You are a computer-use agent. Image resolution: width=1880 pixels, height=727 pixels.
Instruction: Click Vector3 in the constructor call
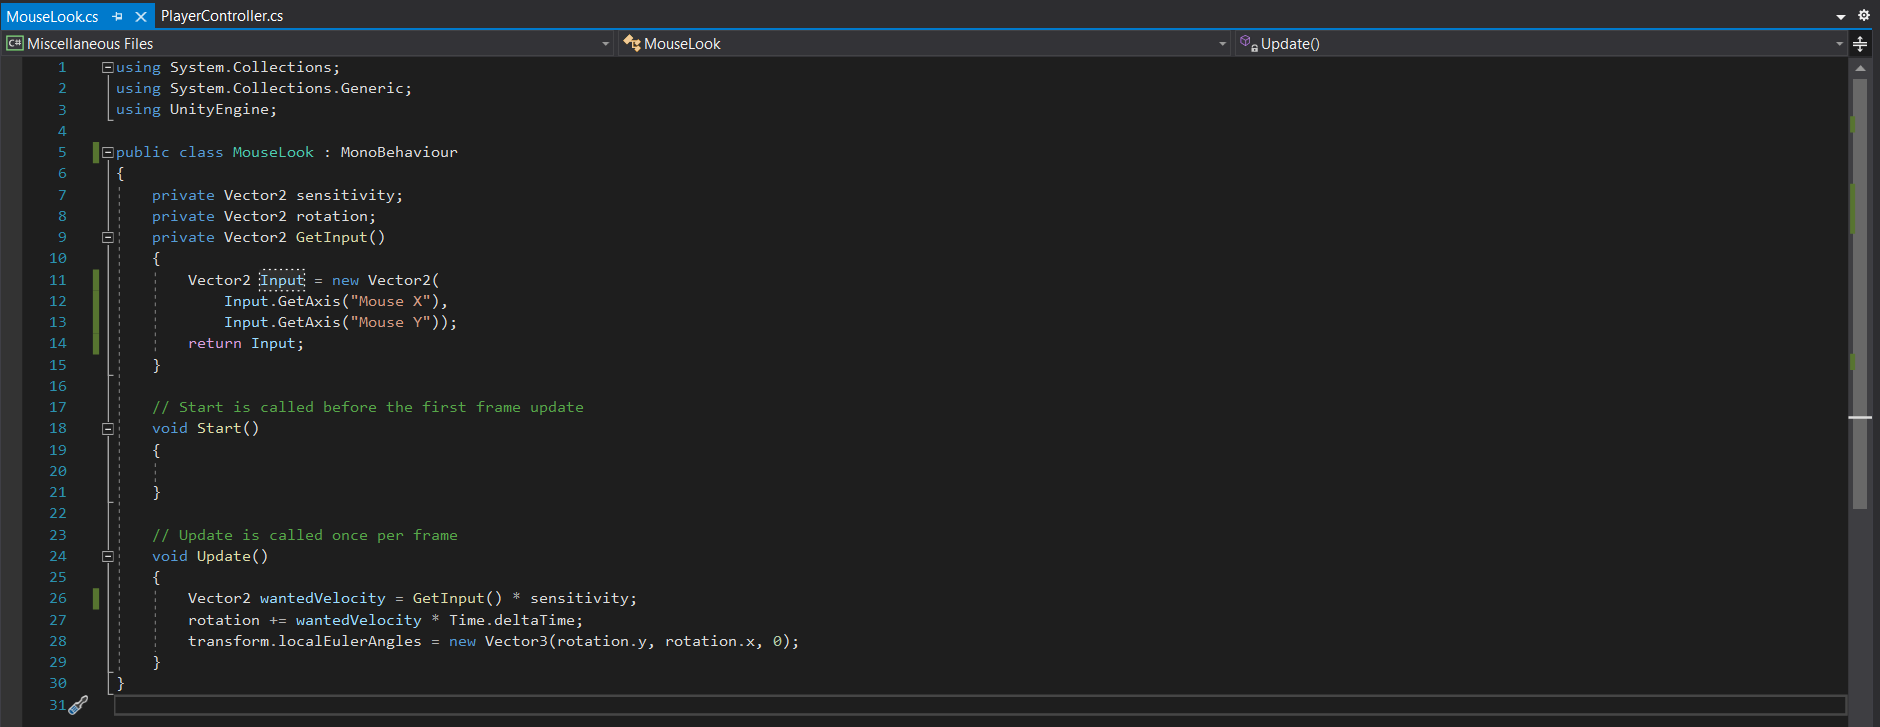pos(516,641)
